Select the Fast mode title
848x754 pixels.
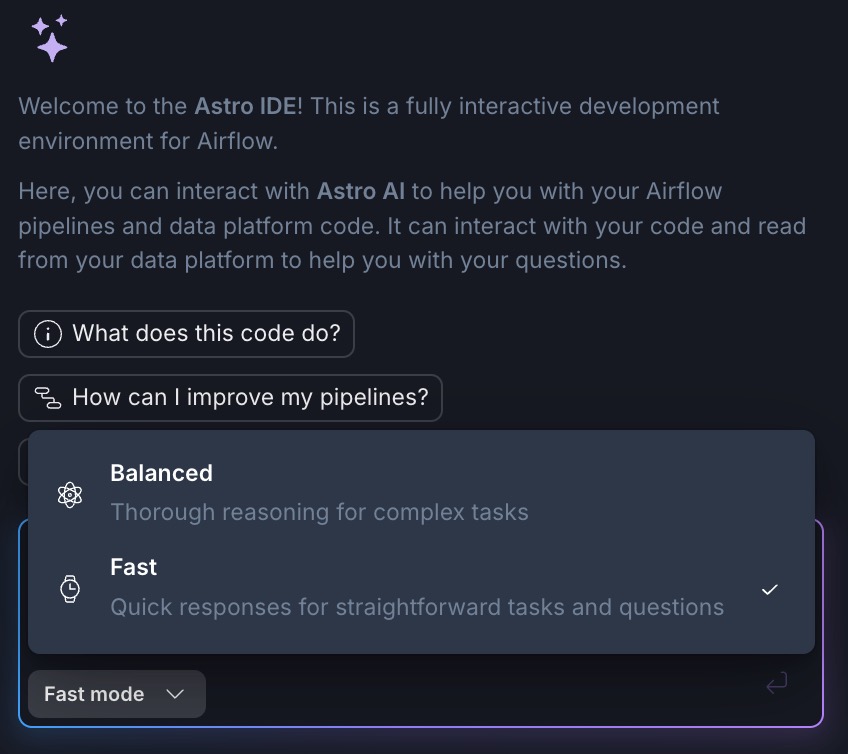coord(133,567)
